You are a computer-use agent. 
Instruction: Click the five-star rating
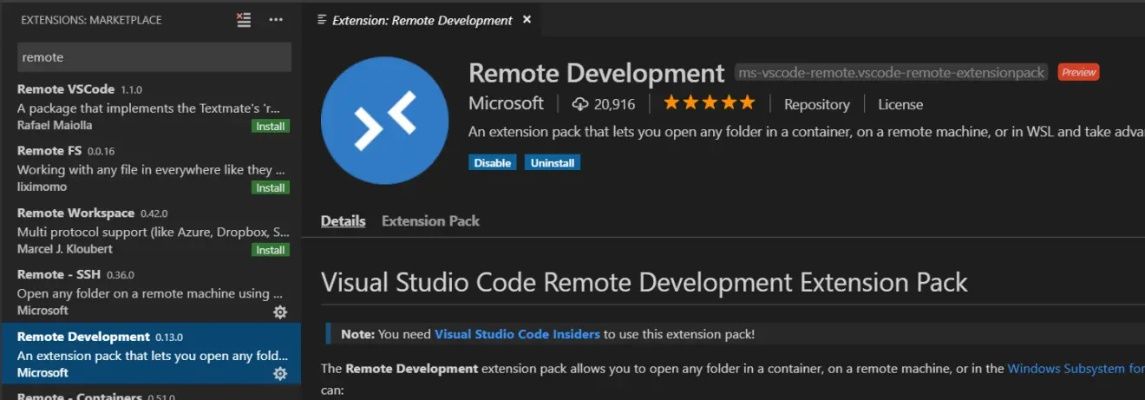[709, 103]
